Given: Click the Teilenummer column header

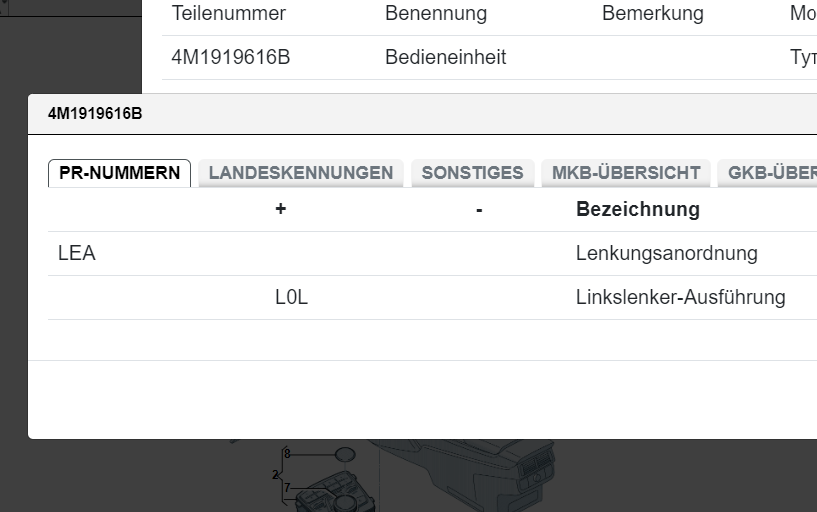Looking at the screenshot, I should point(229,13).
